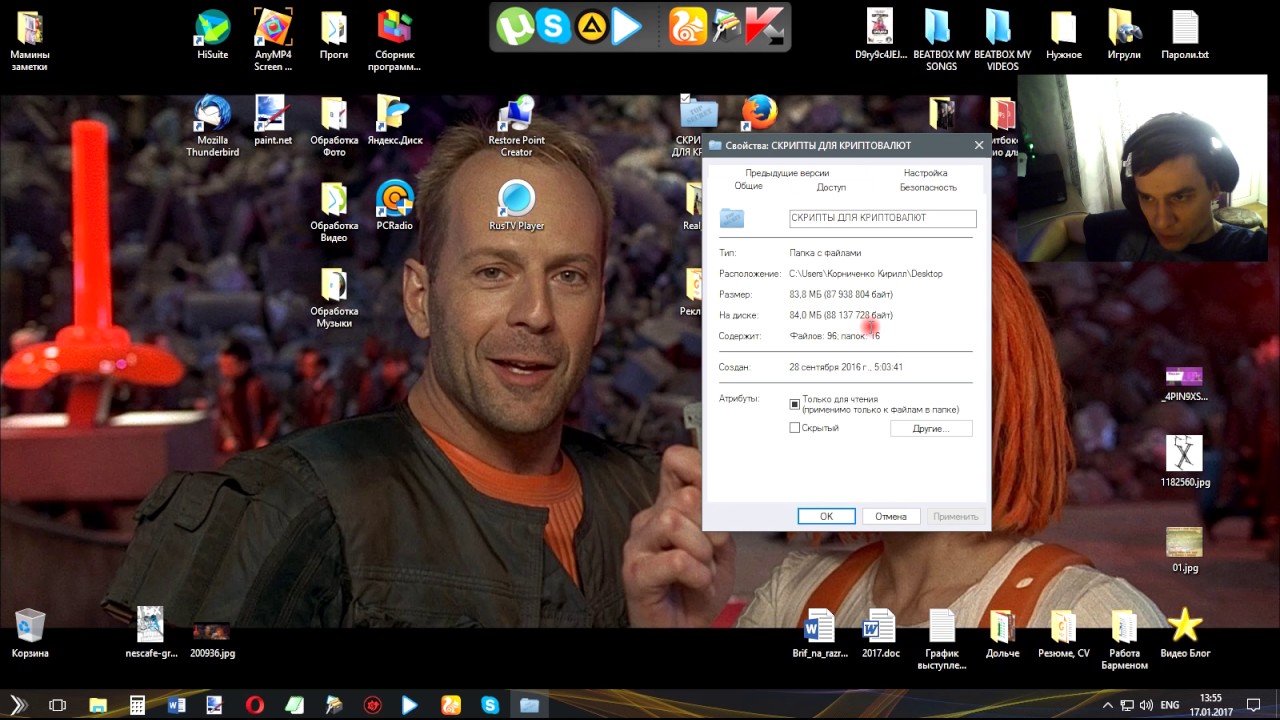1280x720 pixels.
Task: Toggle Только для чтения checkbox
Action: click(x=795, y=404)
